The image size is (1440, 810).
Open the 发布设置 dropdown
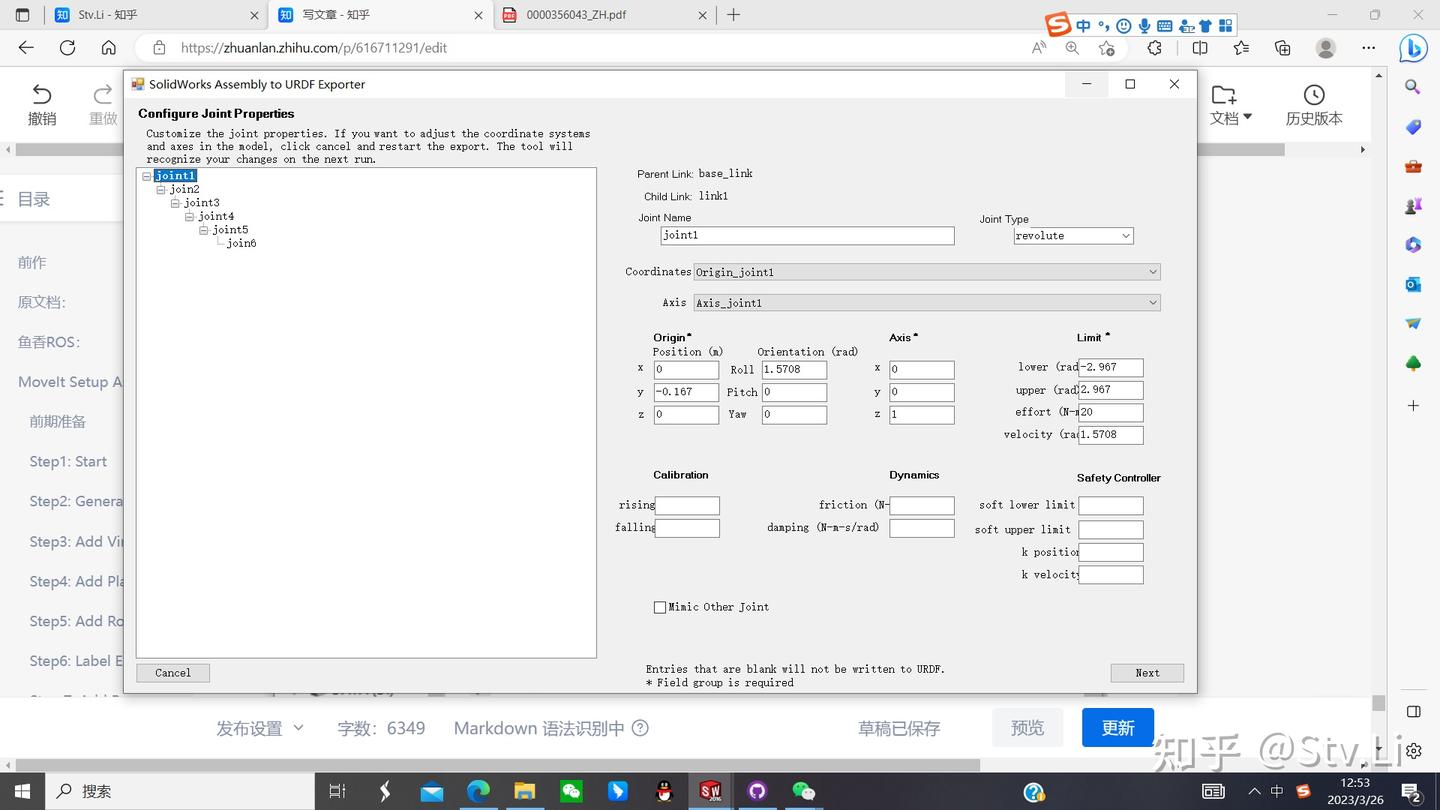[x=260, y=728]
